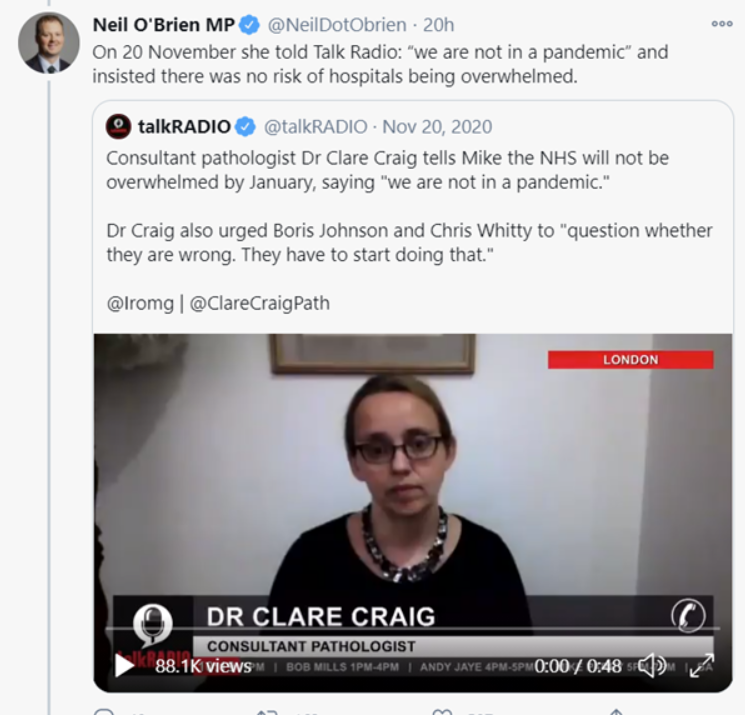Play the Dr Clare Craig video

[124, 665]
